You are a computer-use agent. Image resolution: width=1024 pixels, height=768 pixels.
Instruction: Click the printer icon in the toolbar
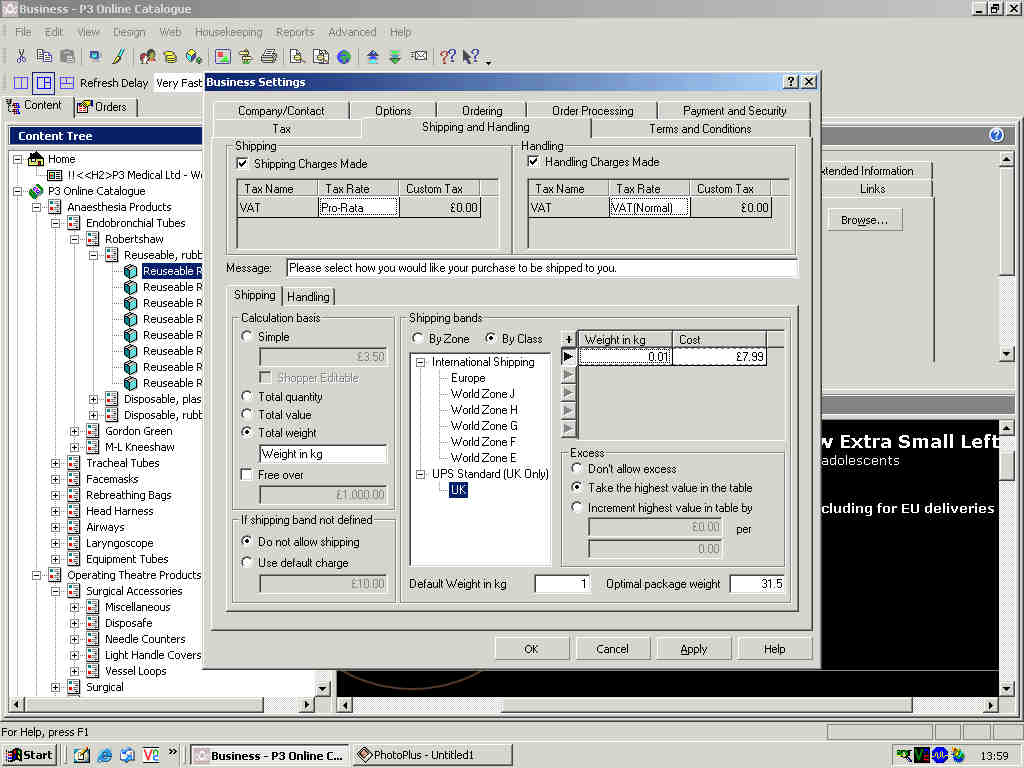(269, 56)
